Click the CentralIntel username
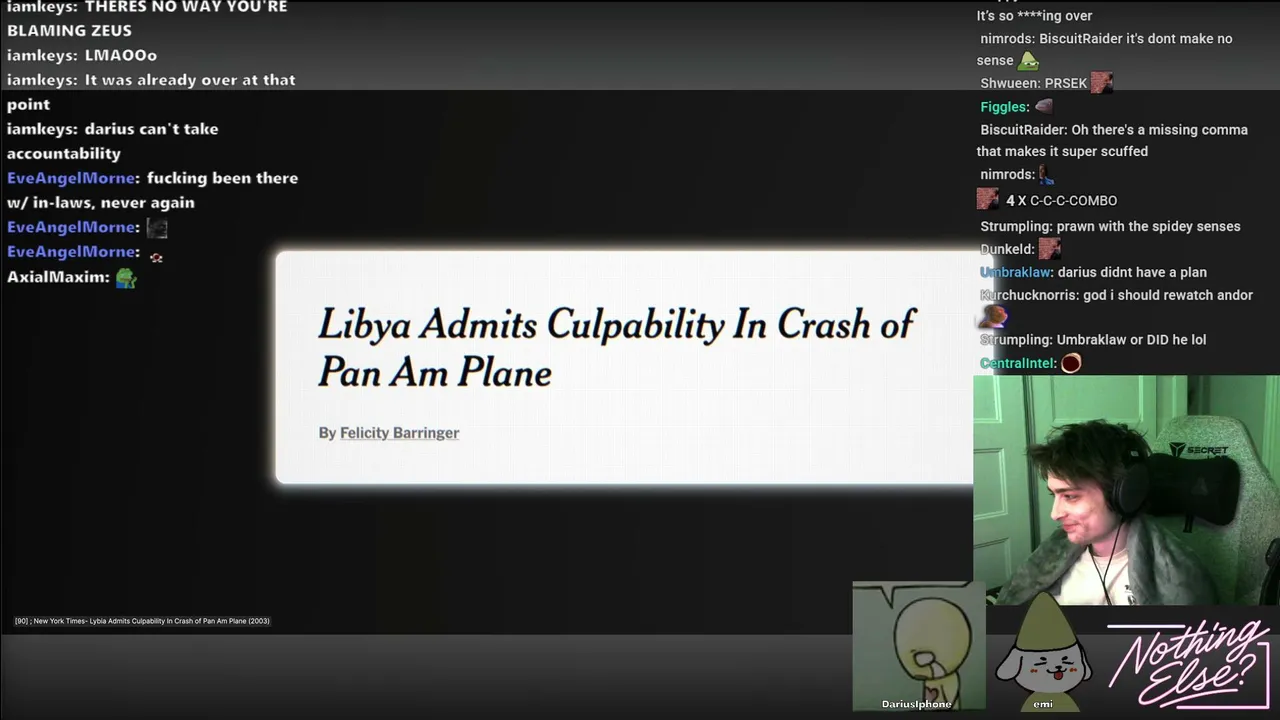The height and width of the screenshot is (720, 1280). tap(1018, 364)
